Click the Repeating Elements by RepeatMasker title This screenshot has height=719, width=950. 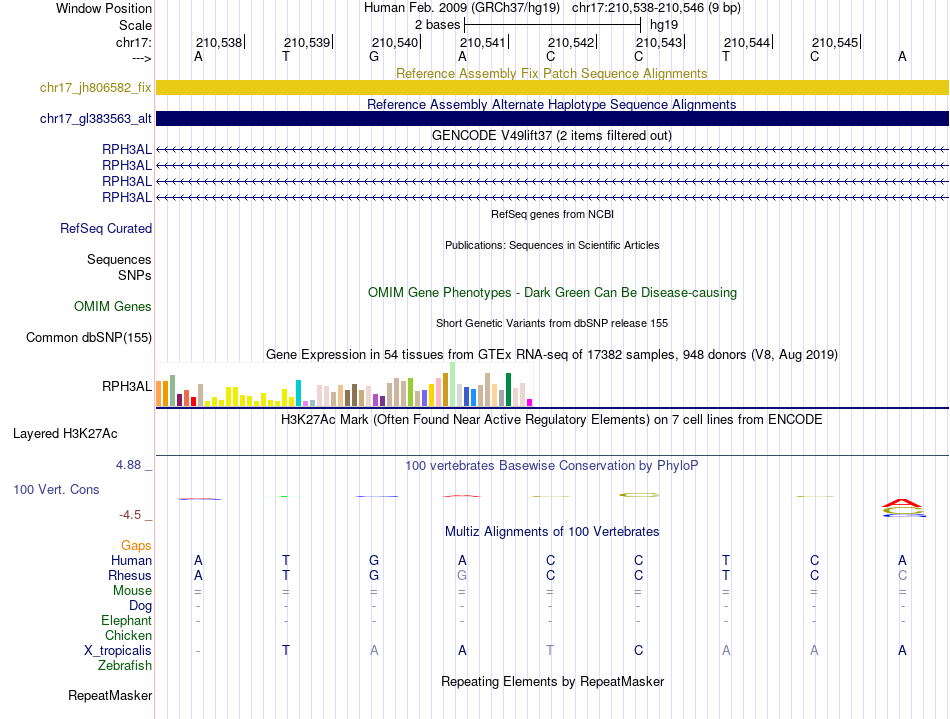pyautogui.click(x=552, y=681)
